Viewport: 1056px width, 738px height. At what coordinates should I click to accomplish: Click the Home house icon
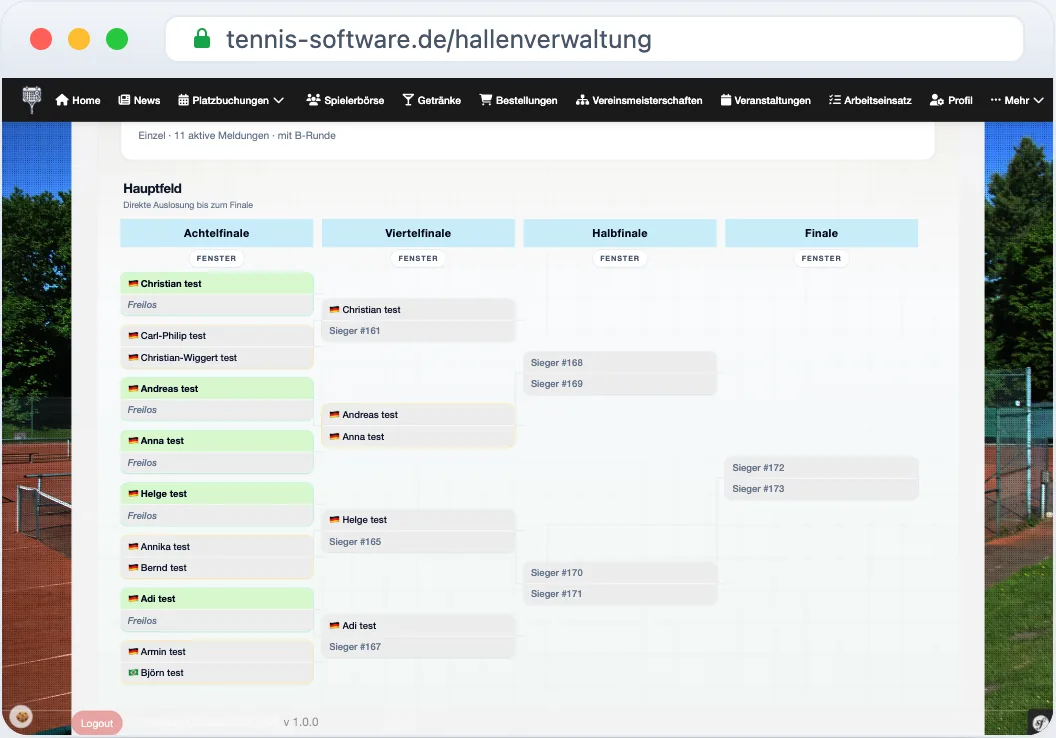(62, 100)
